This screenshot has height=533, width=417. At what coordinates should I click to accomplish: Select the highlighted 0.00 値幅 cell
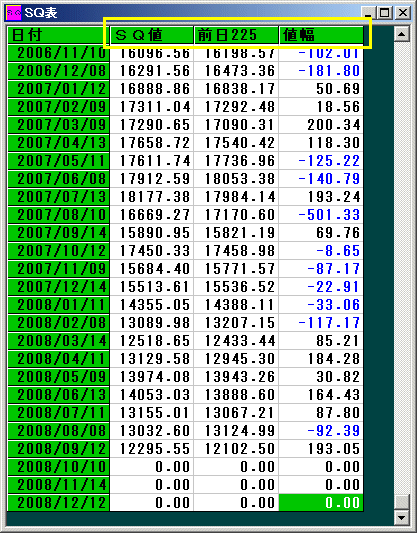[321, 503]
